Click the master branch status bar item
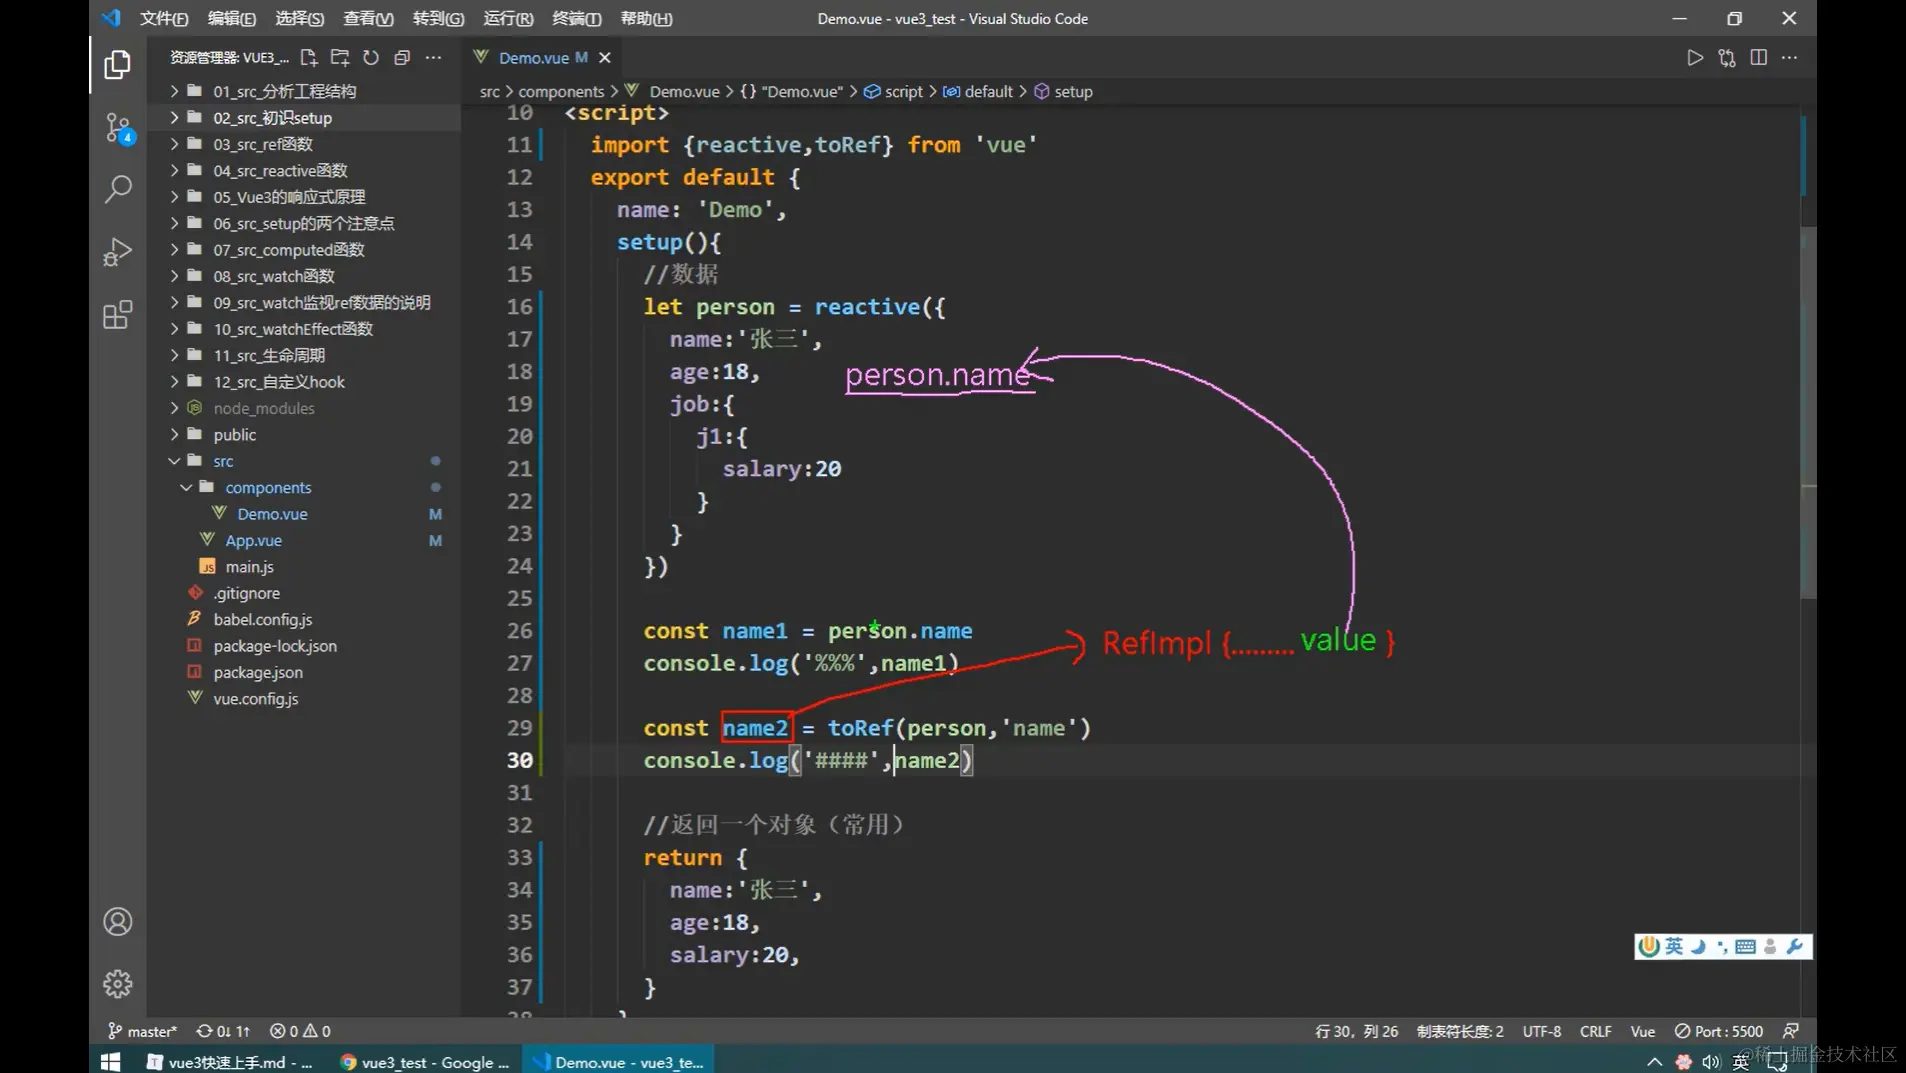This screenshot has height=1073, width=1906. click(x=142, y=1031)
